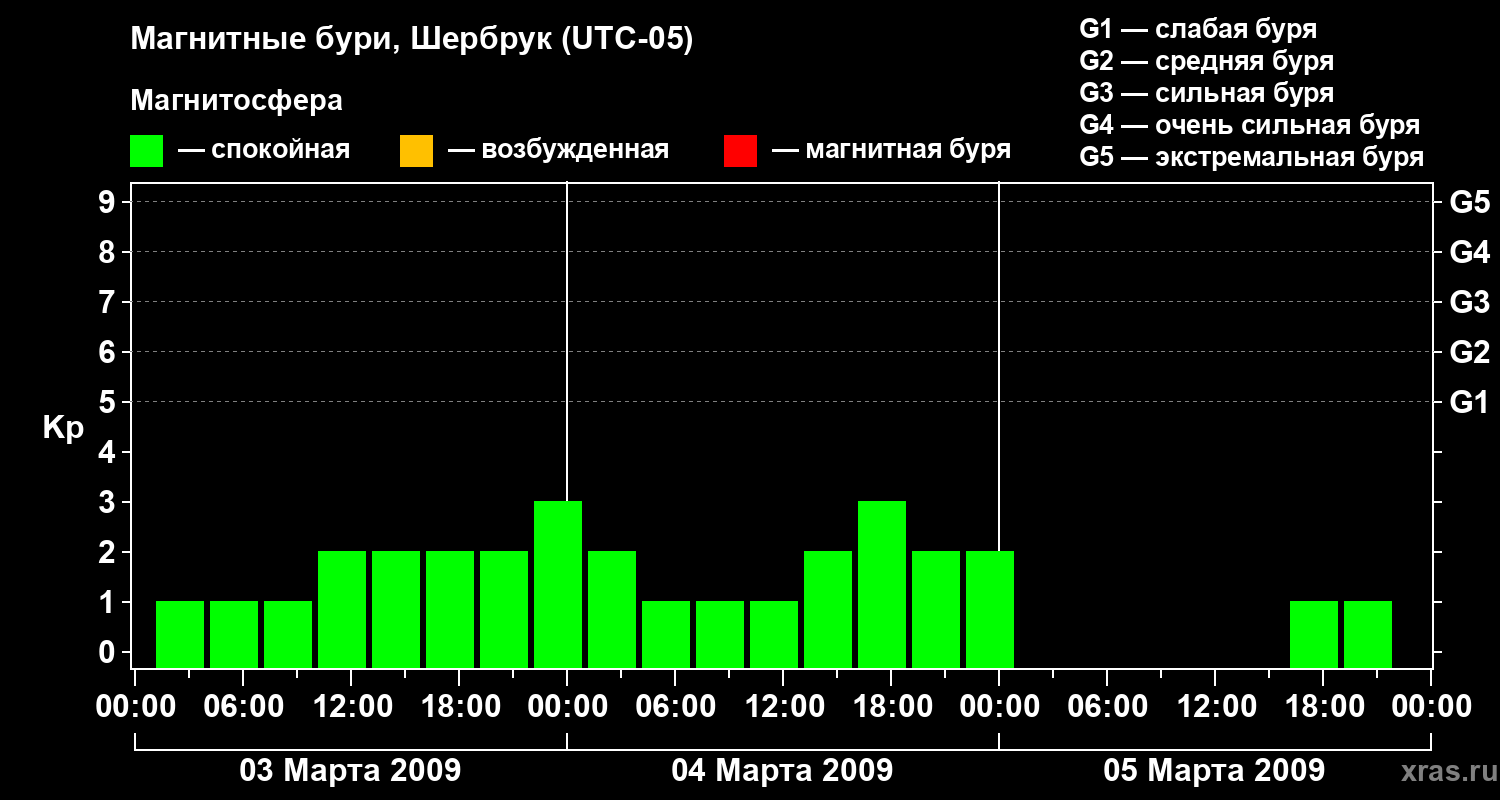This screenshot has height=800, width=1500.
Task: Click the '12:00' tick label under 03 Марта
Action: pos(350,706)
